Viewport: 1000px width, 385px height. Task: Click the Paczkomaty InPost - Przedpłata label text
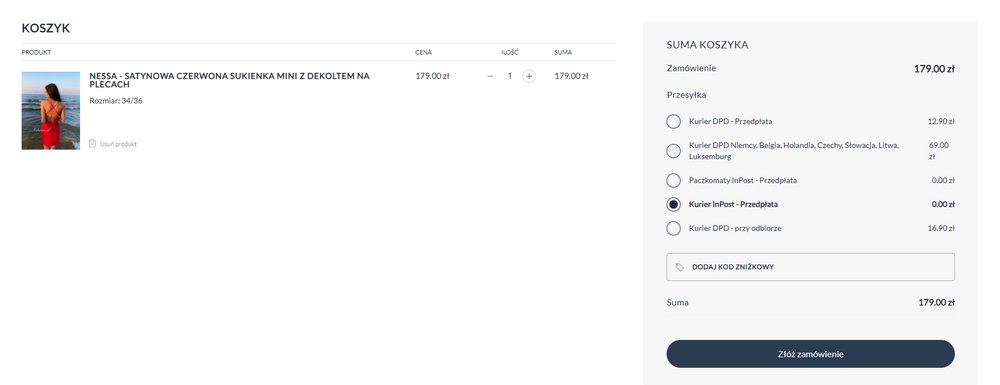[742, 180]
